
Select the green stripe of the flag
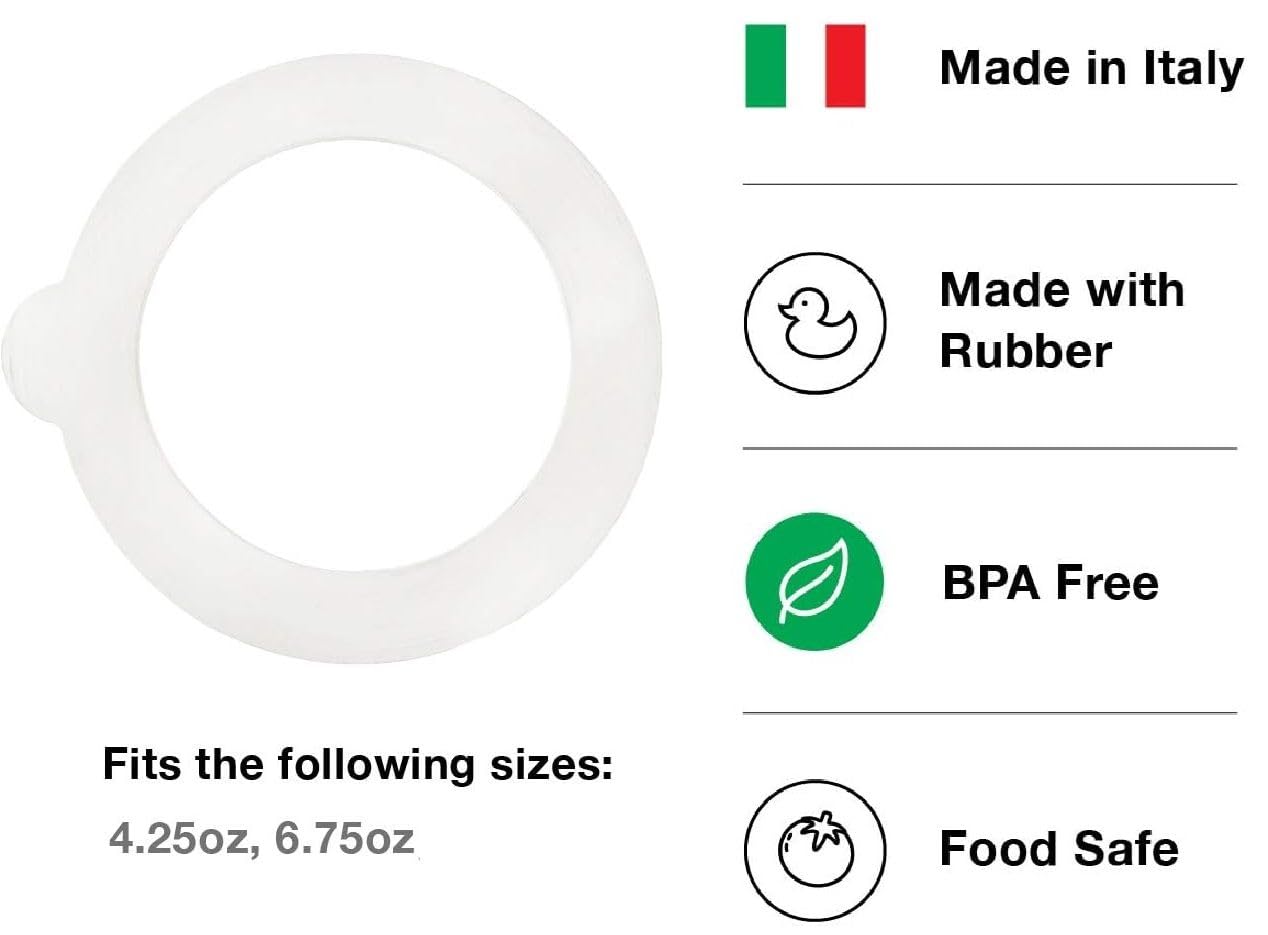click(x=765, y=67)
